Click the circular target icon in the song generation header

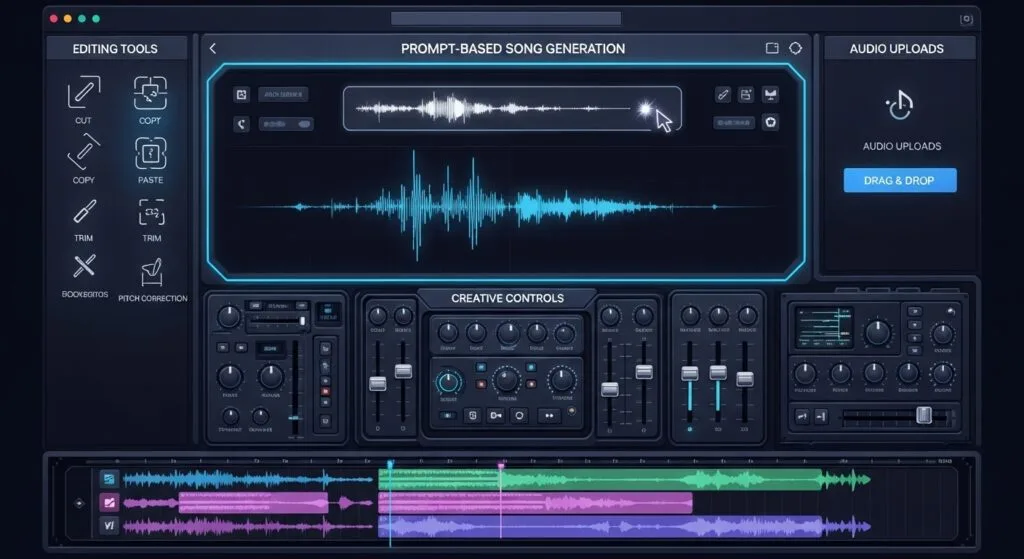(795, 48)
